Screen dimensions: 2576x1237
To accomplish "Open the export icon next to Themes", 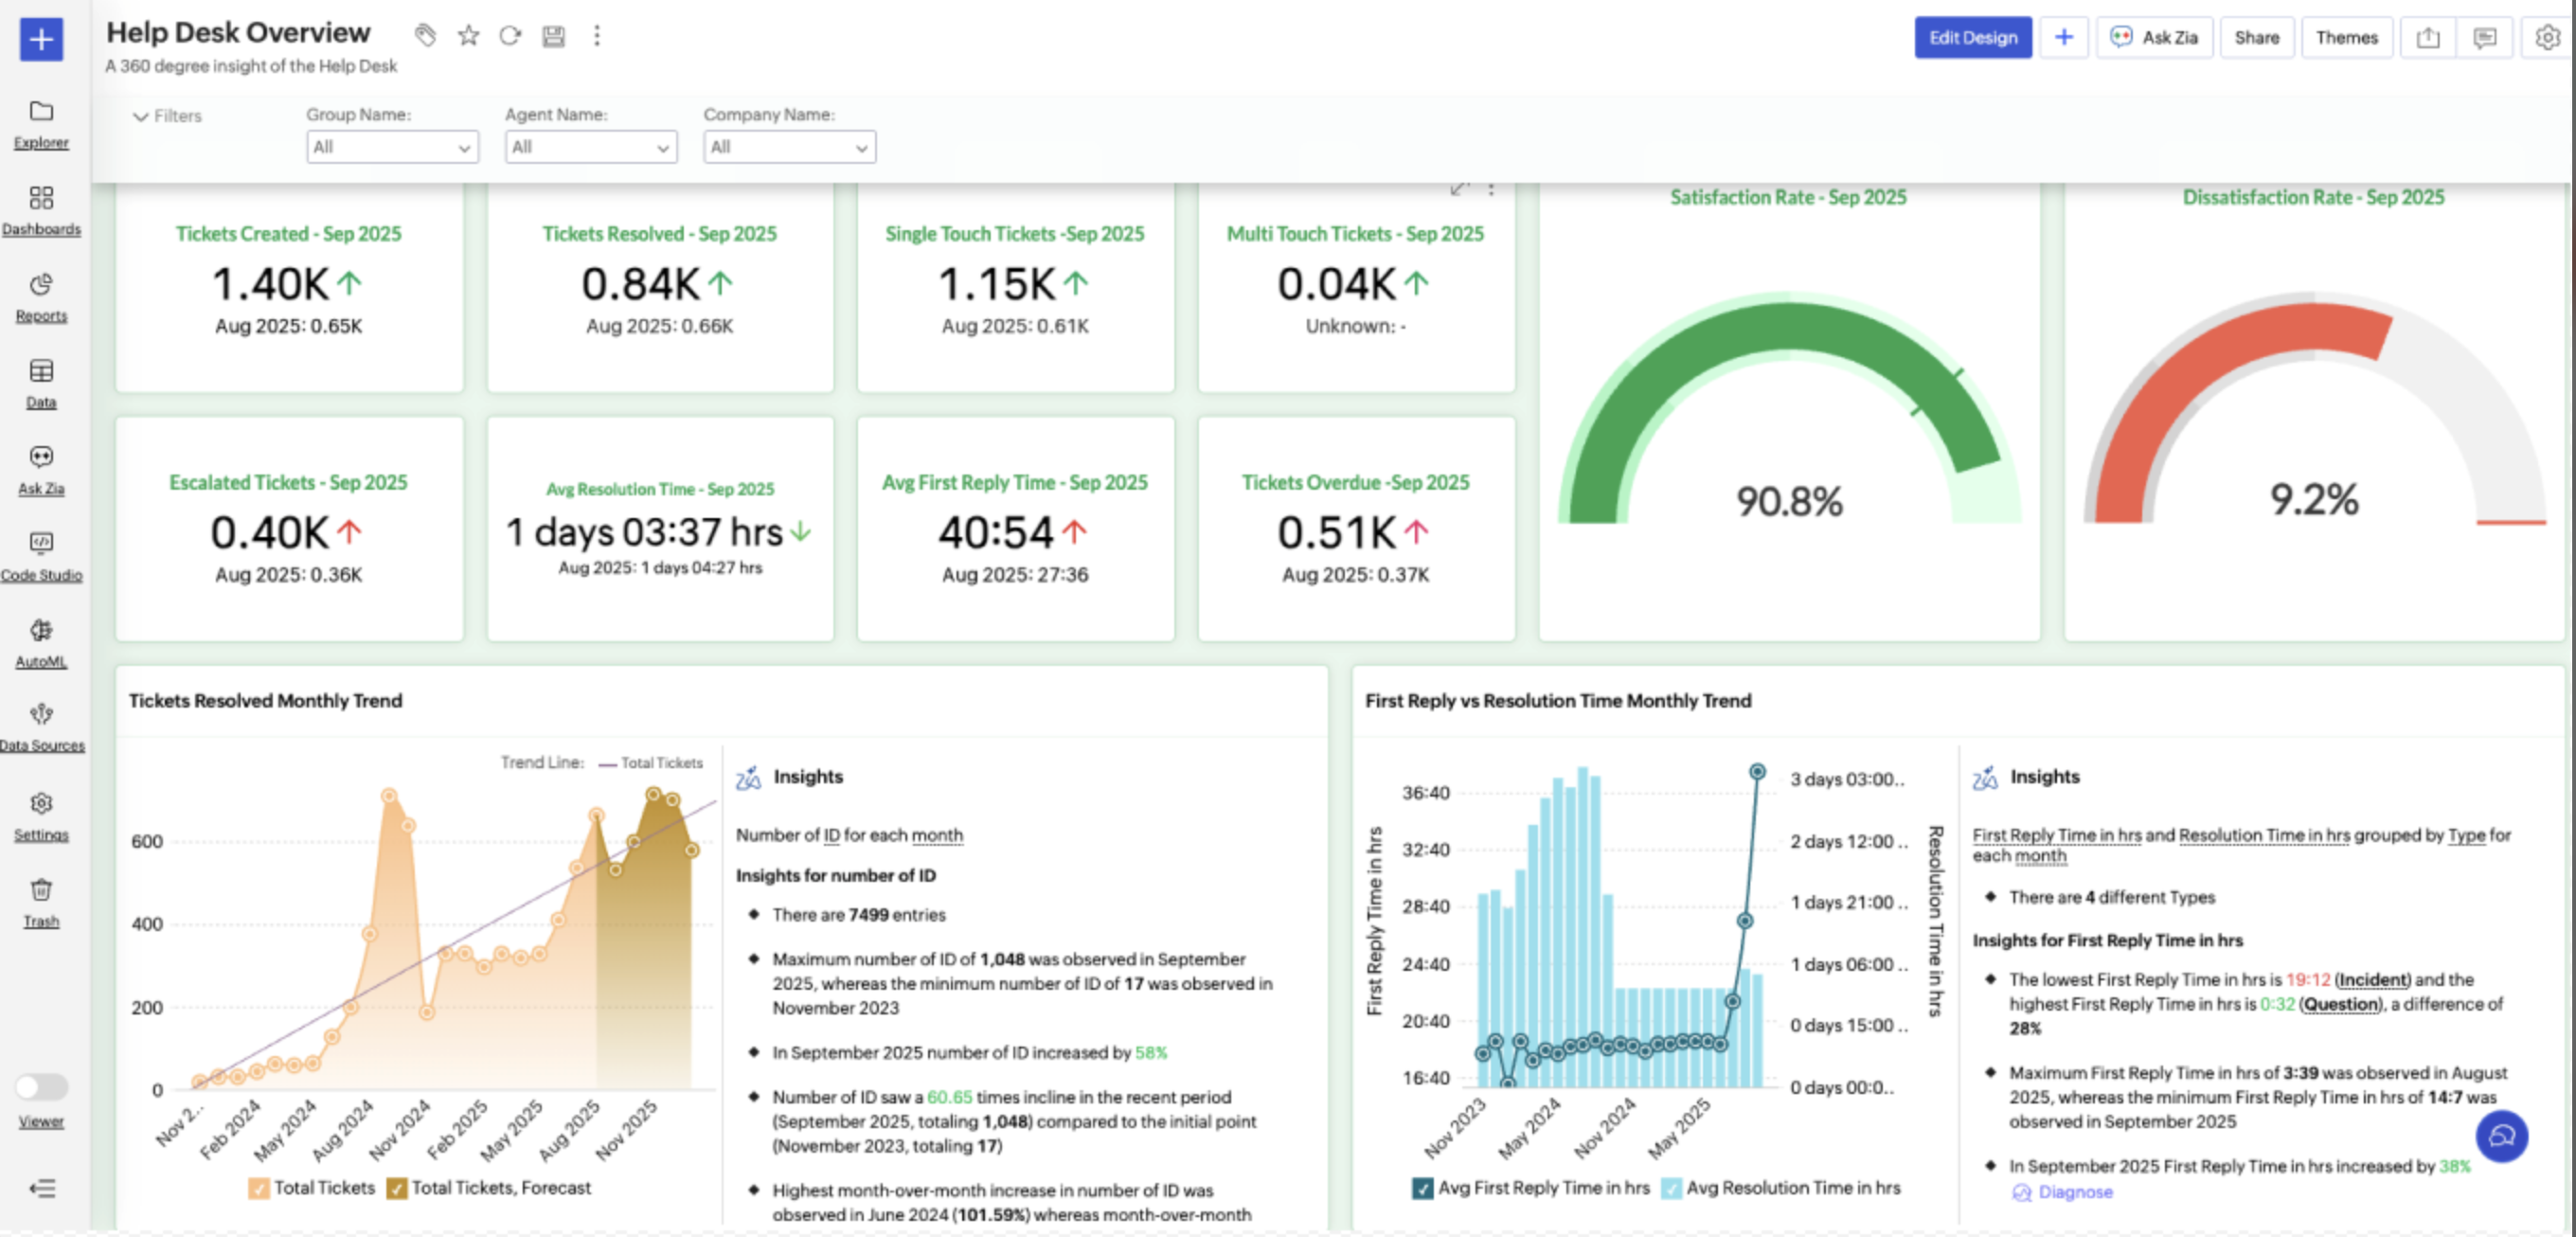I will coord(2428,38).
